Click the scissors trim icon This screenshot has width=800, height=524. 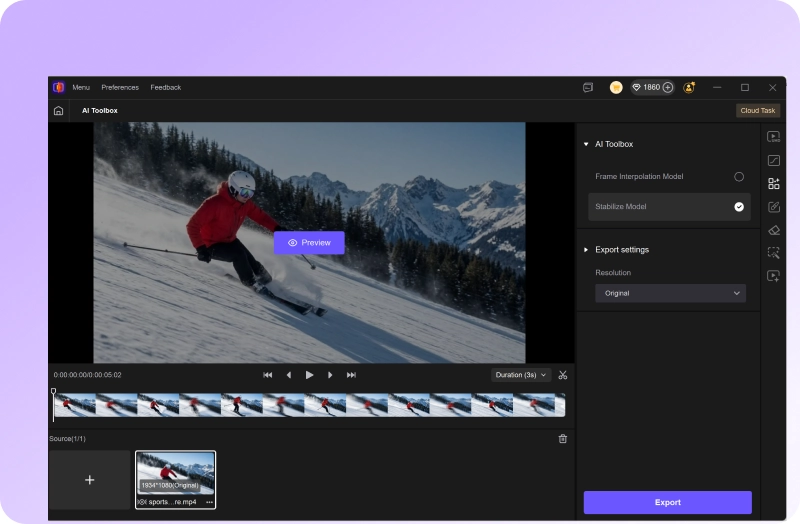pyautogui.click(x=563, y=375)
